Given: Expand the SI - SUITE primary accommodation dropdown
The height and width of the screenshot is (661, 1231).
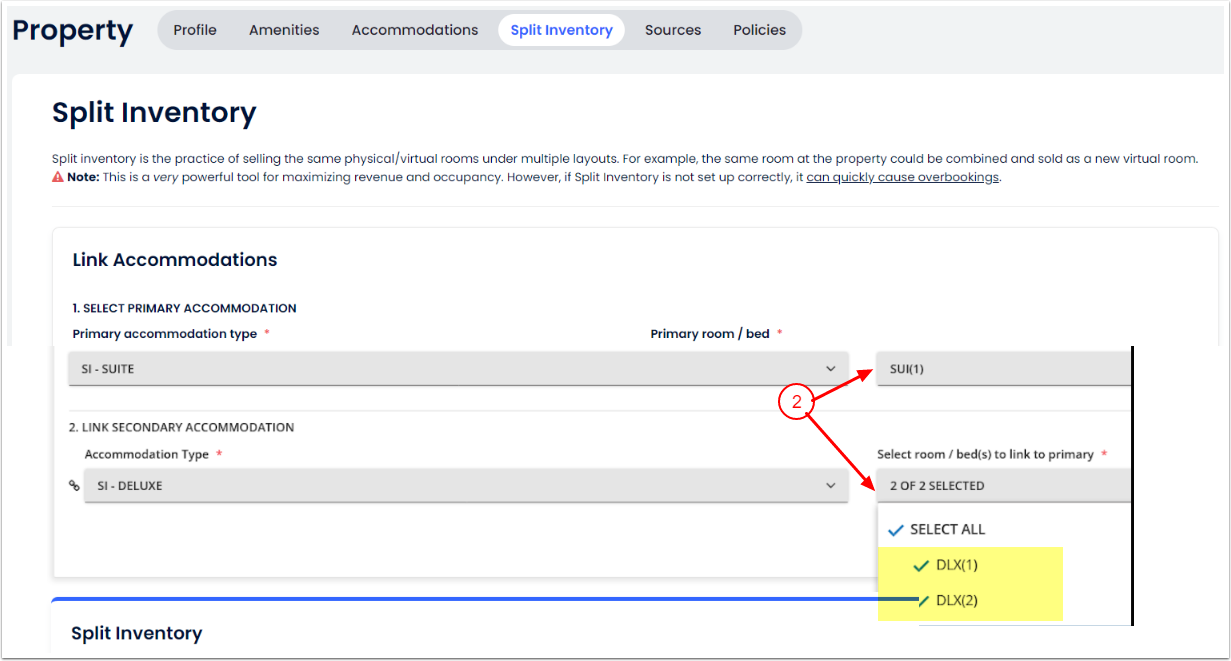Looking at the screenshot, I should (458, 369).
